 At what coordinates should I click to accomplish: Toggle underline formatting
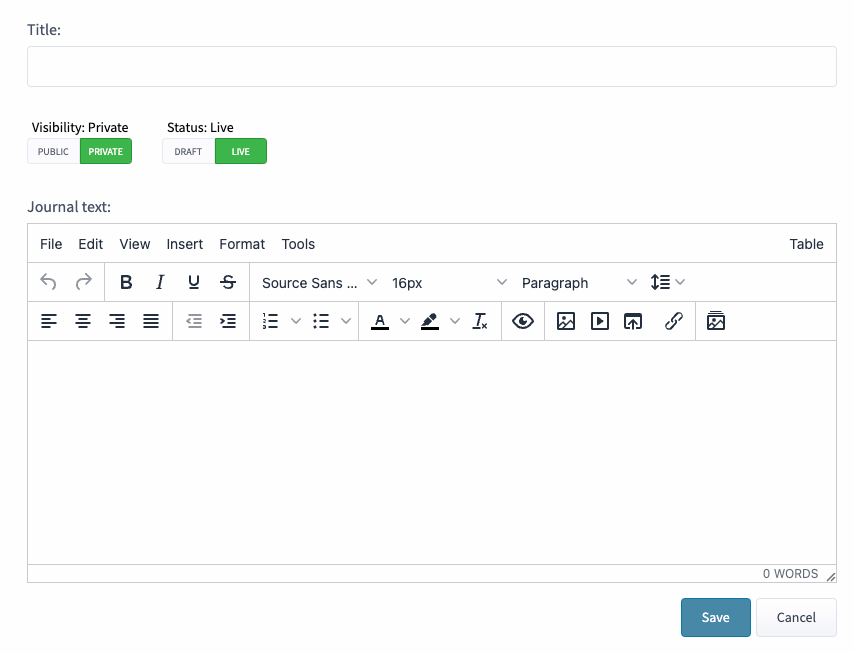[x=193, y=282]
